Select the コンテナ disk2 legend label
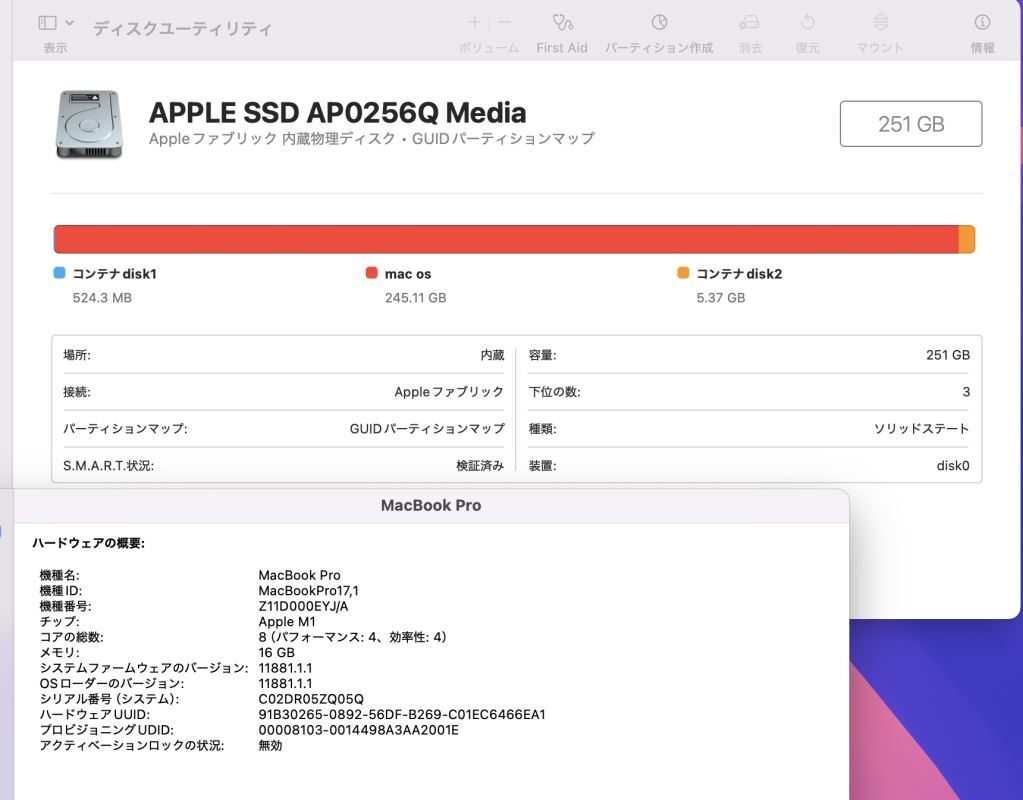 tap(739, 274)
